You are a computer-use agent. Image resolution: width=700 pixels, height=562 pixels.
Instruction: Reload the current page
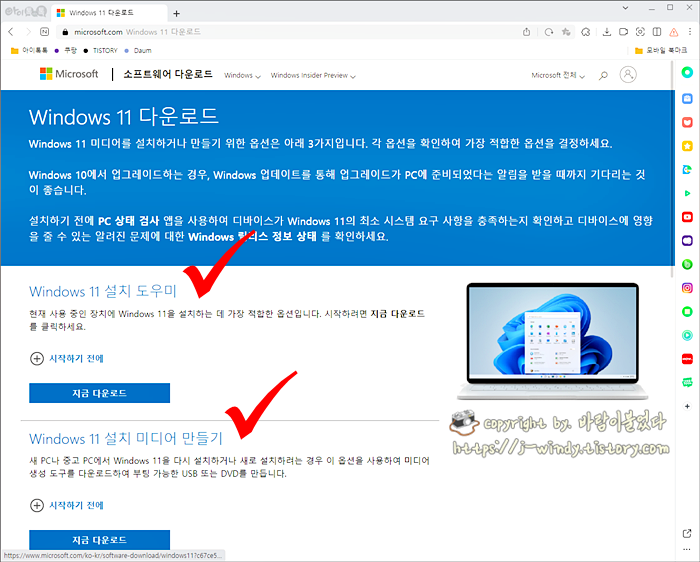coord(549,32)
